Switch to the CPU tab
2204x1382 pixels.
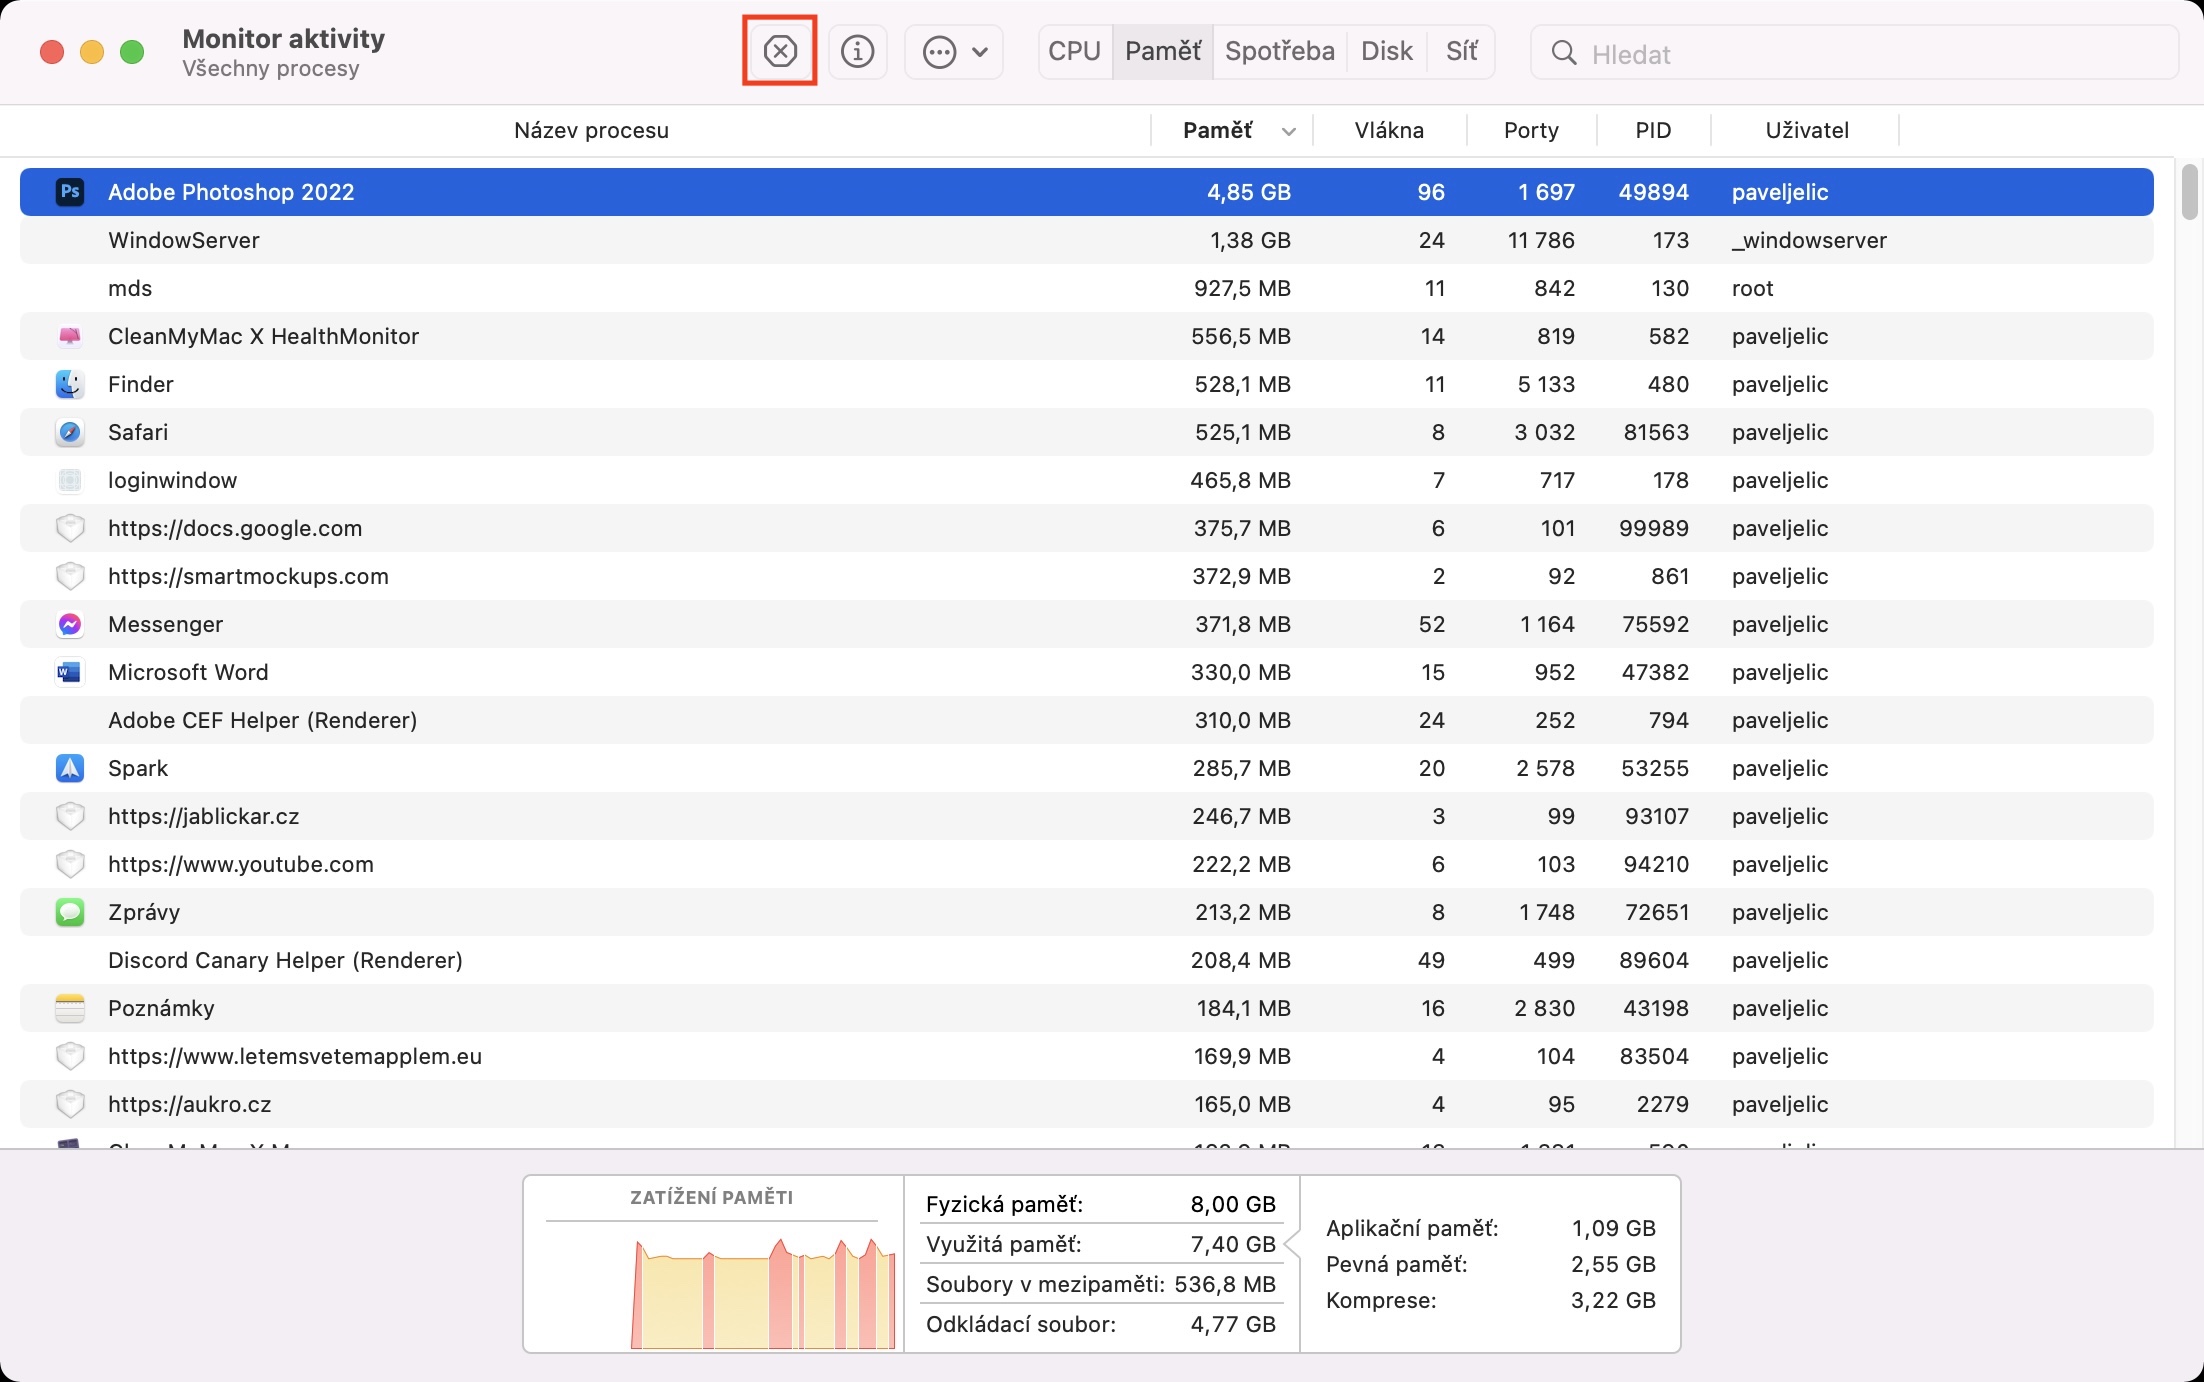(x=1074, y=51)
